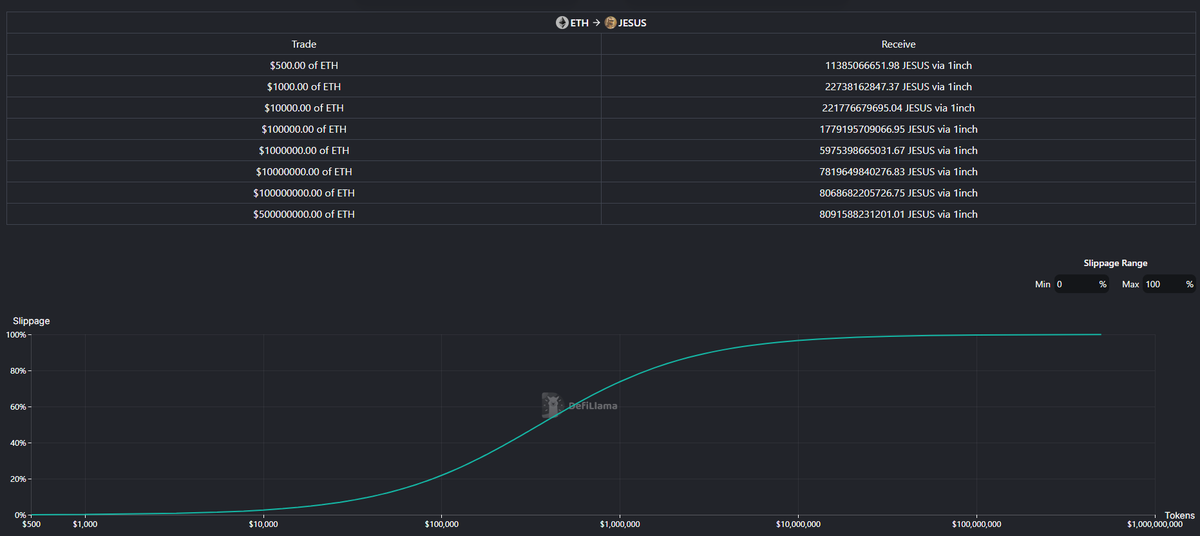
Task: Click the 40% y-axis label
Action: click(18, 443)
